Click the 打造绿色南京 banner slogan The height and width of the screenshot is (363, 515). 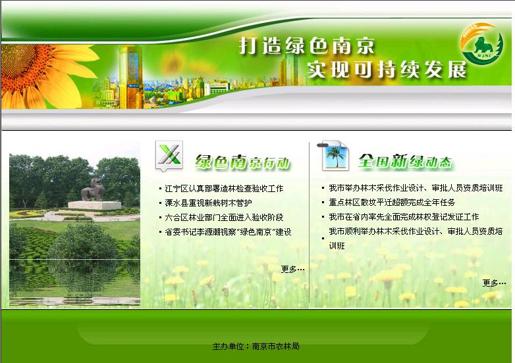[x=307, y=46]
